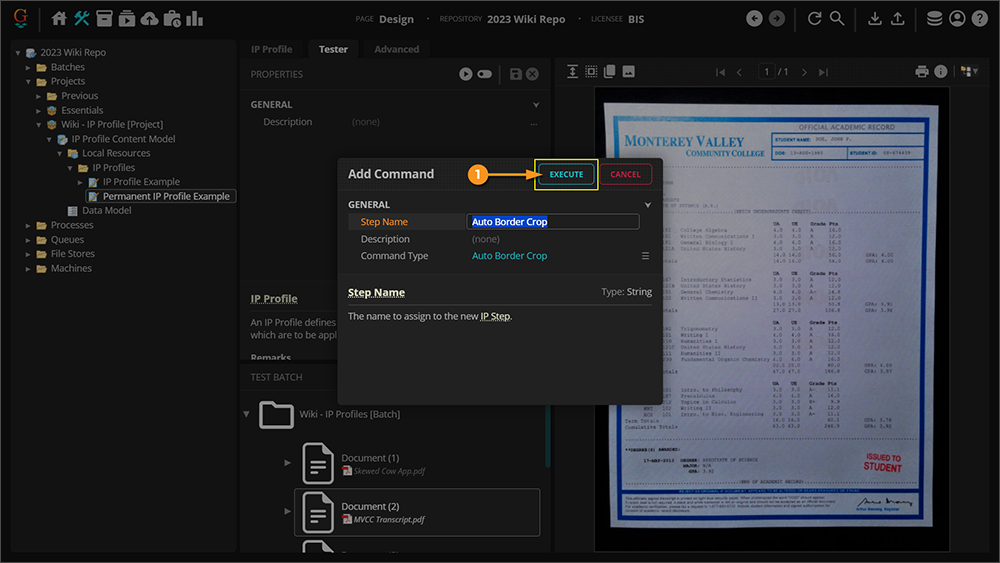Click the image picture icon in viewer toolbar

coord(629,71)
